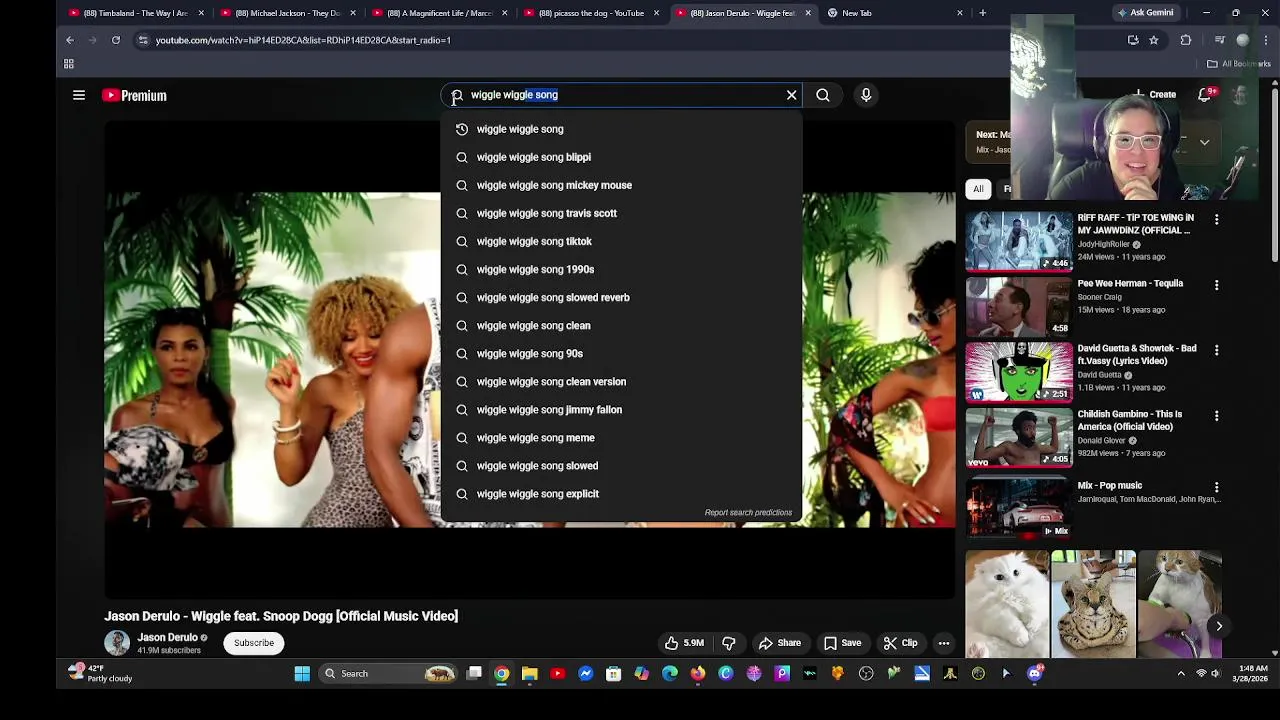1280x720 pixels.
Task: Click Ask Gemini button
Action: (1145, 13)
